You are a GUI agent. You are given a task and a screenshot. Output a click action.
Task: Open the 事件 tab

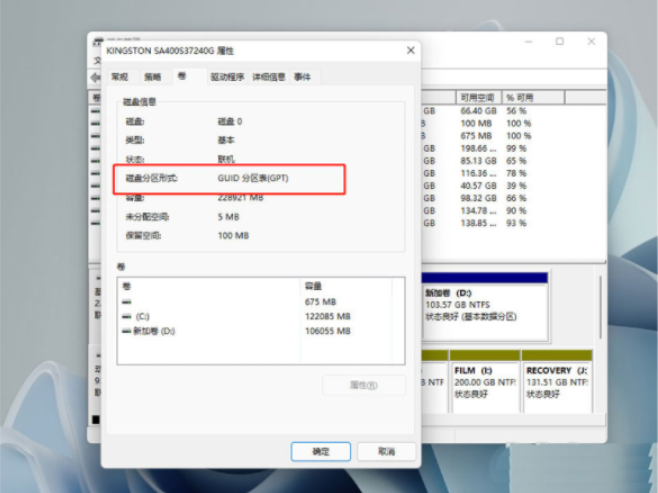click(x=302, y=77)
